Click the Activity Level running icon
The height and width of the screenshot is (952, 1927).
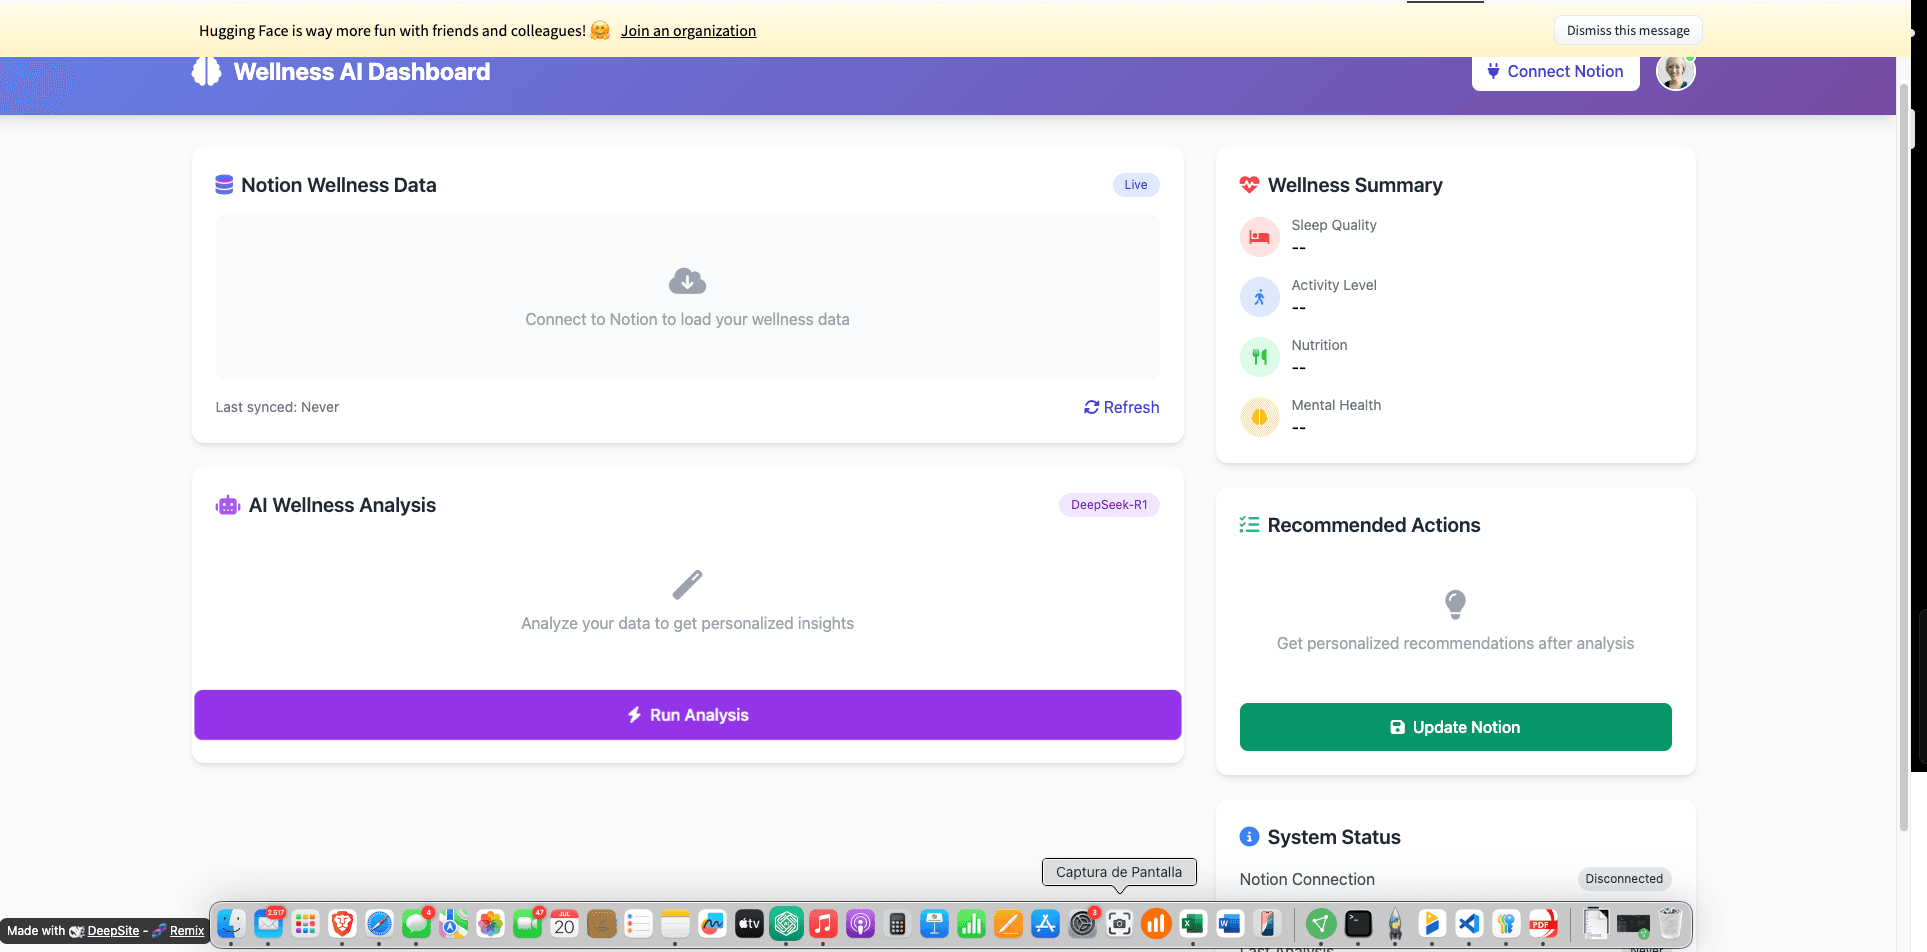coord(1259,297)
